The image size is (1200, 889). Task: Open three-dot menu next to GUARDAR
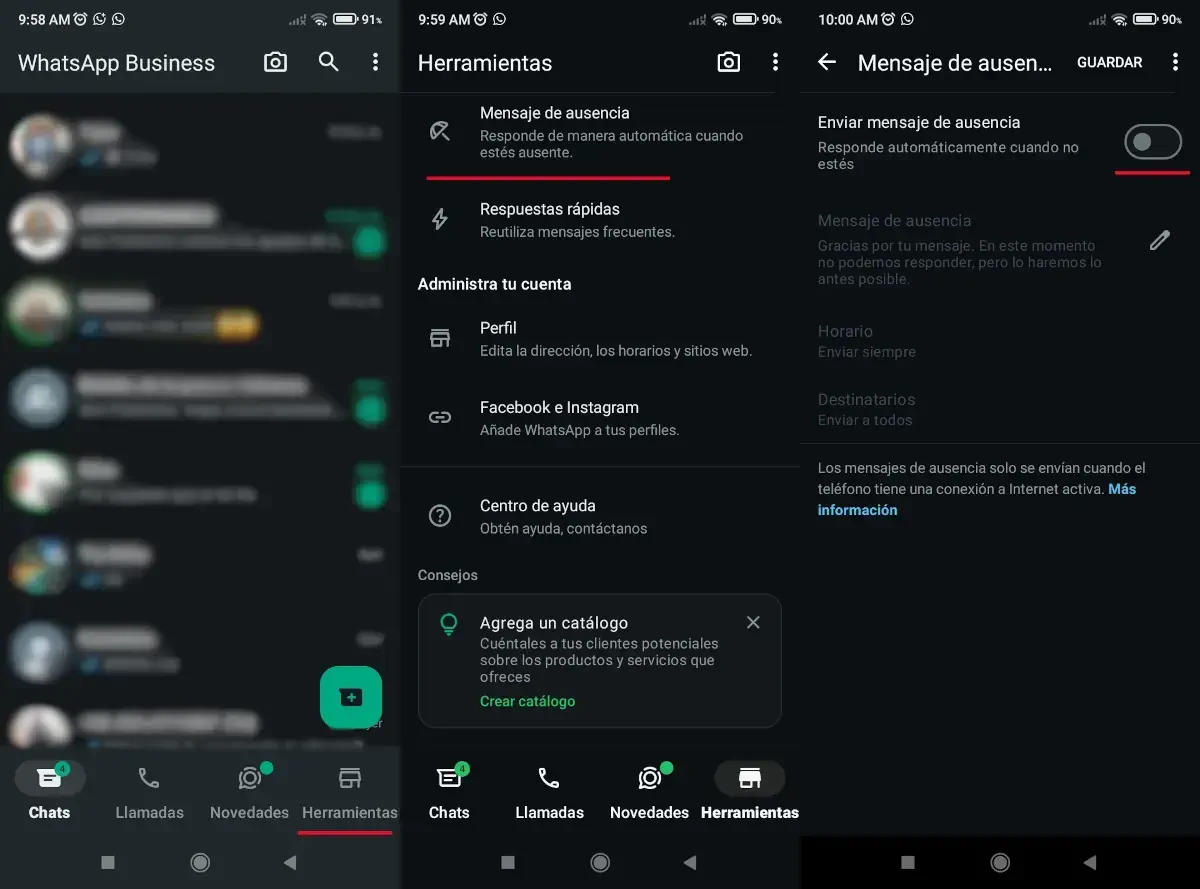[x=1175, y=62]
